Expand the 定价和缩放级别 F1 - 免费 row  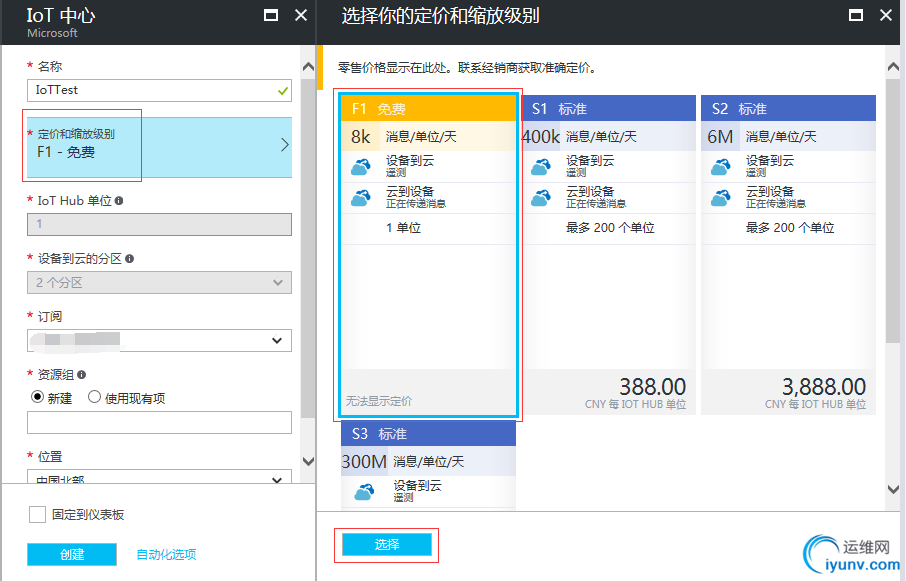[x=159, y=147]
